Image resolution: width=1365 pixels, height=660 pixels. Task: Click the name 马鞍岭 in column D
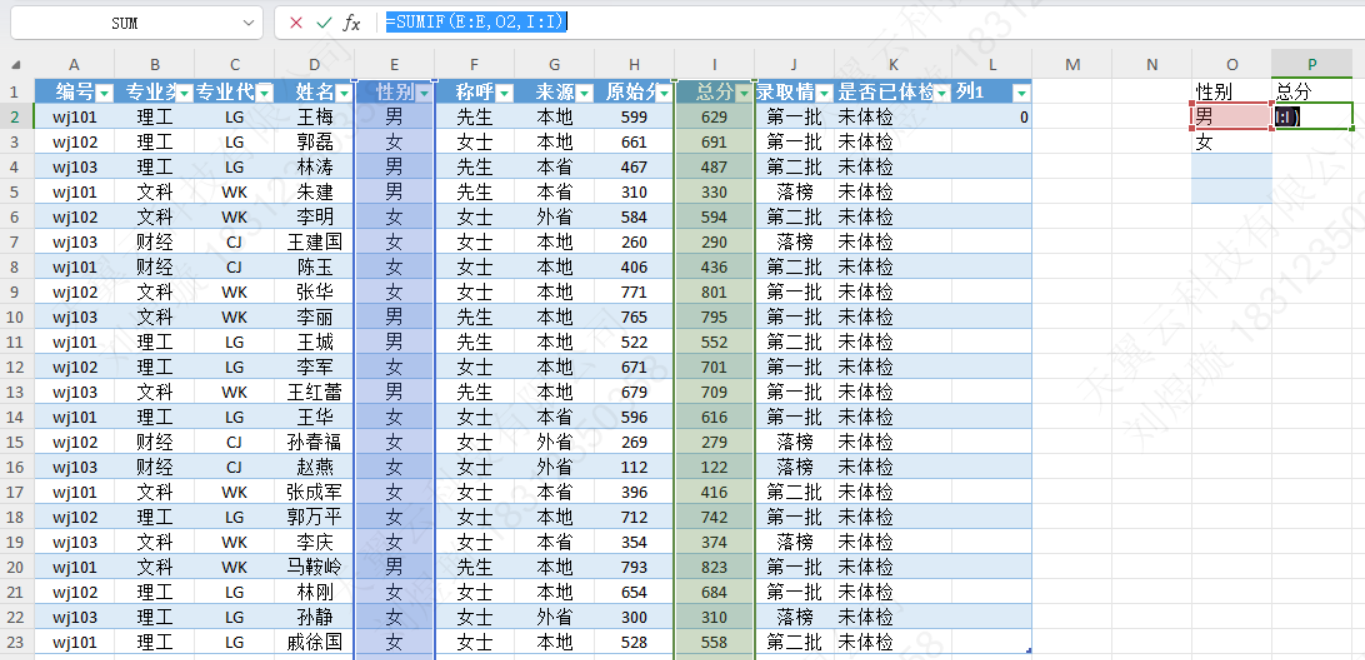(x=315, y=567)
